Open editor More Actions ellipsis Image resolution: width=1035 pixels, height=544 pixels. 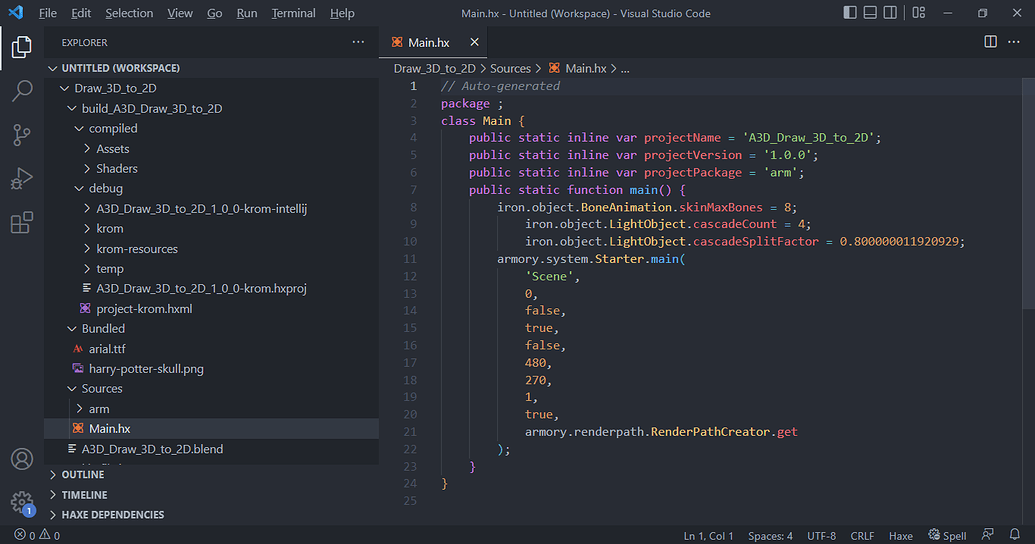[x=1014, y=42]
